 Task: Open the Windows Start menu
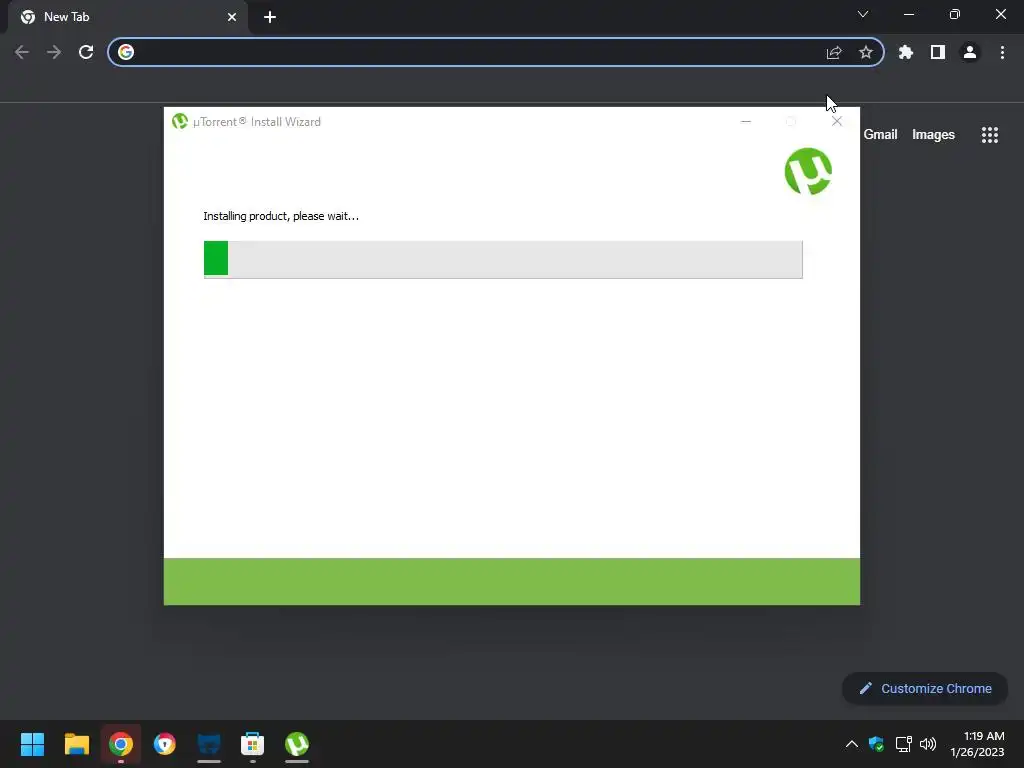pos(33,744)
